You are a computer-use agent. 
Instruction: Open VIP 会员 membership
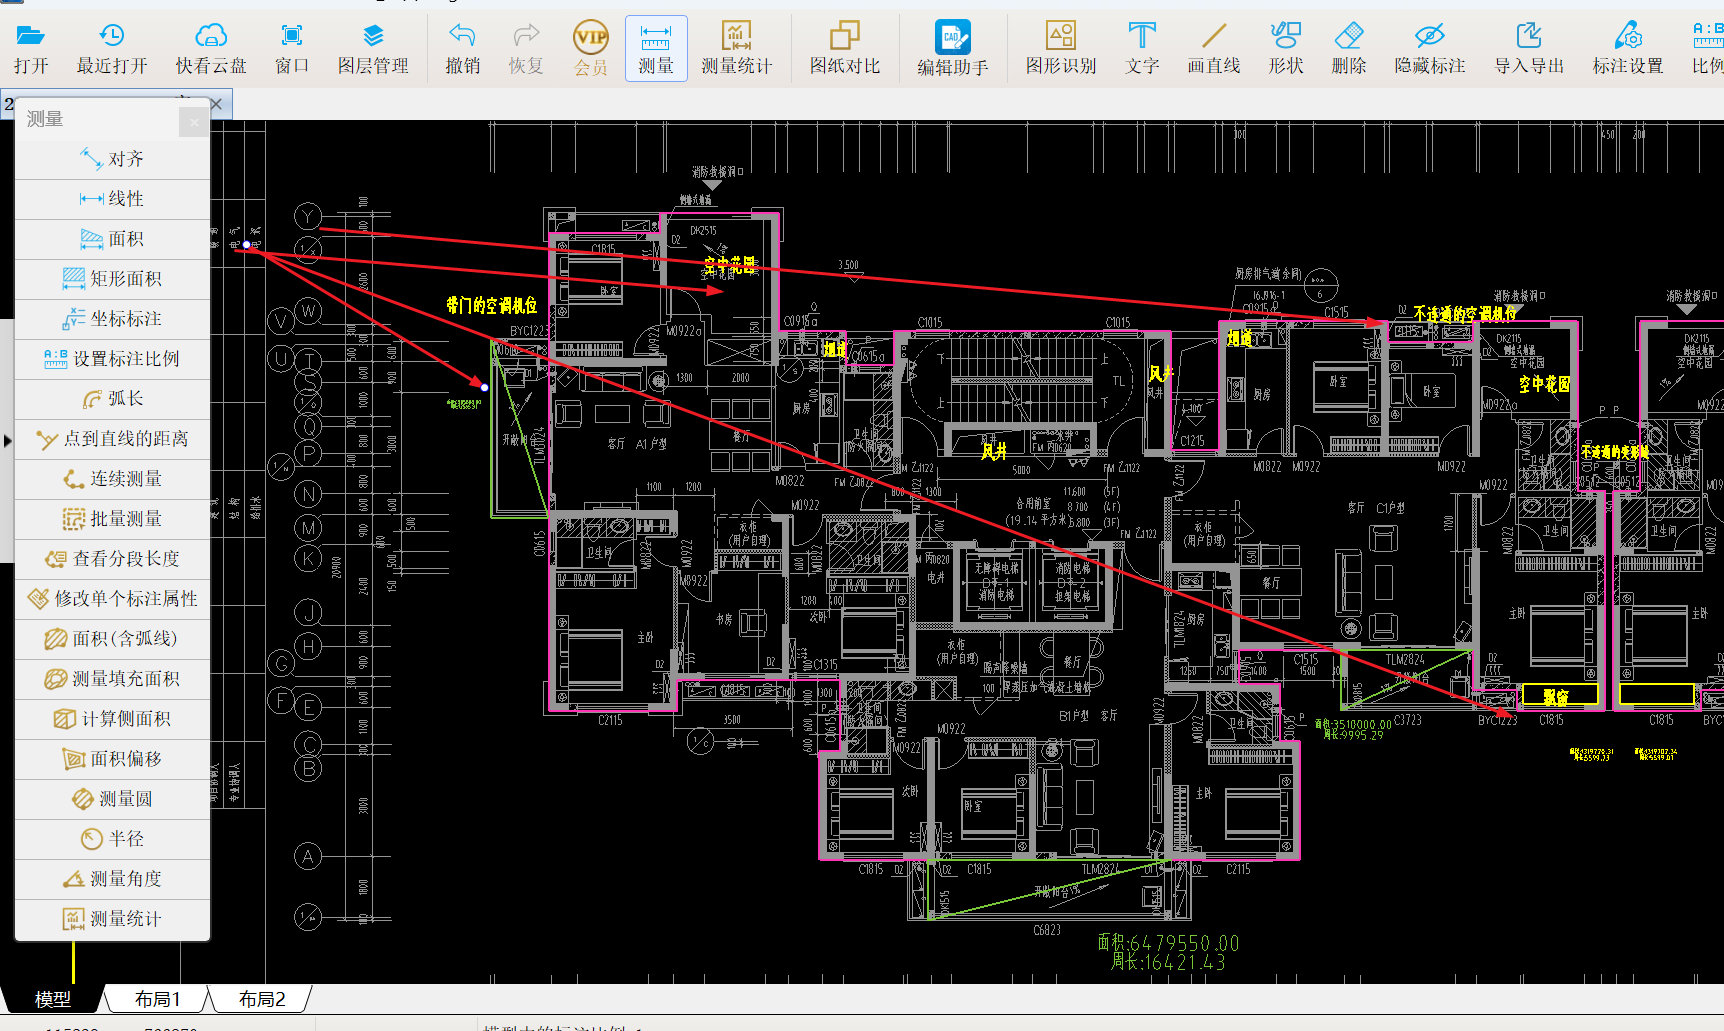(x=591, y=49)
